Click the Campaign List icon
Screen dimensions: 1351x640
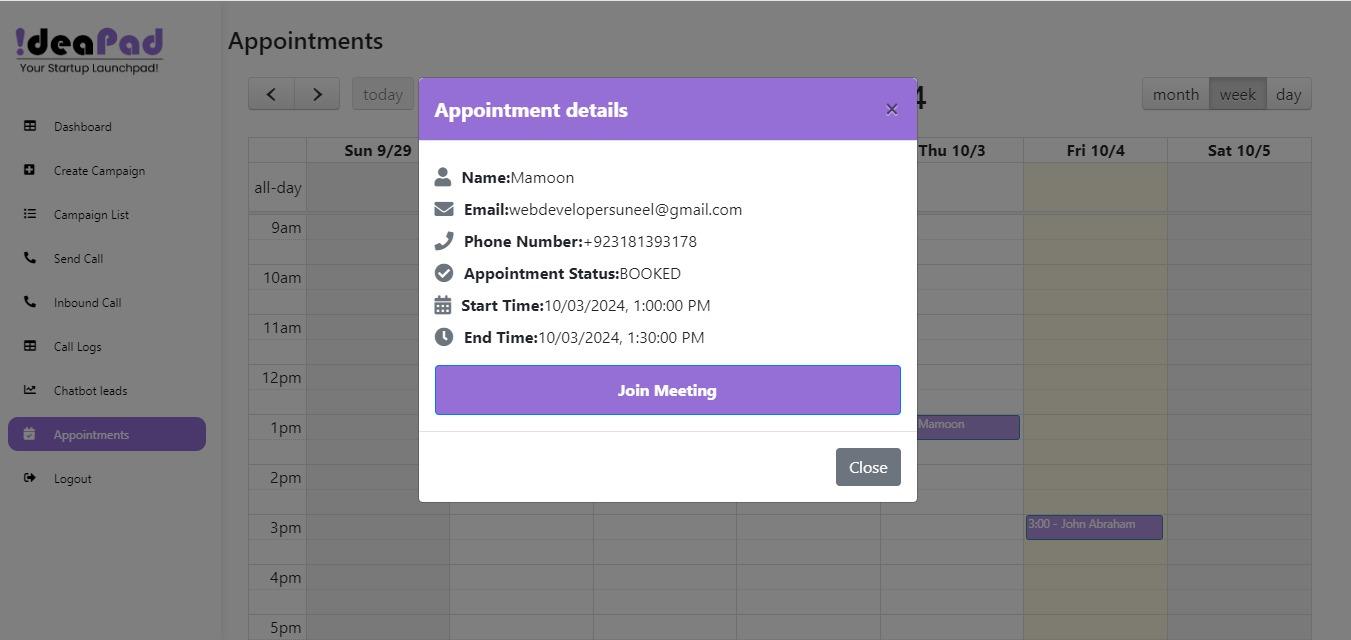(30, 214)
